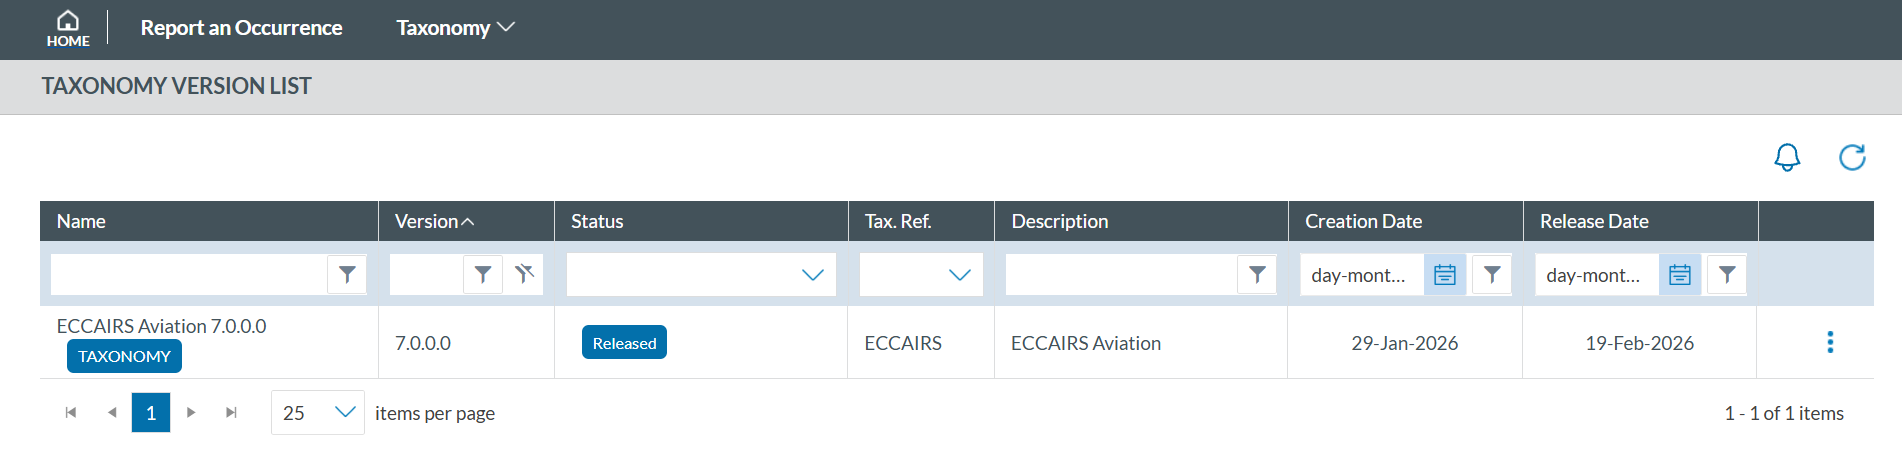Image resolution: width=1902 pixels, height=457 pixels.
Task: Apply the Creation Date filter
Action: click(1492, 274)
